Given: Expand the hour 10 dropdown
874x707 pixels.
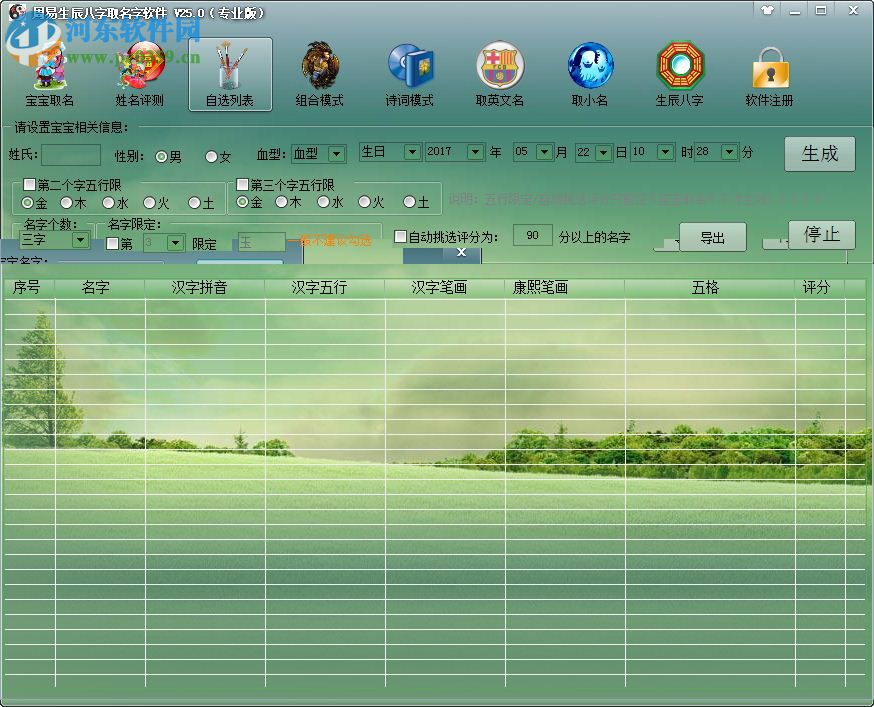Looking at the screenshot, I should click(665, 152).
